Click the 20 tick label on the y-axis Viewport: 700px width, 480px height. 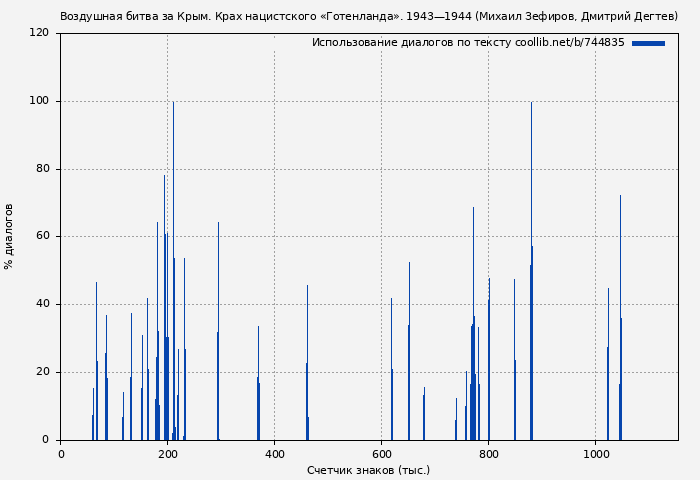tap(42, 372)
